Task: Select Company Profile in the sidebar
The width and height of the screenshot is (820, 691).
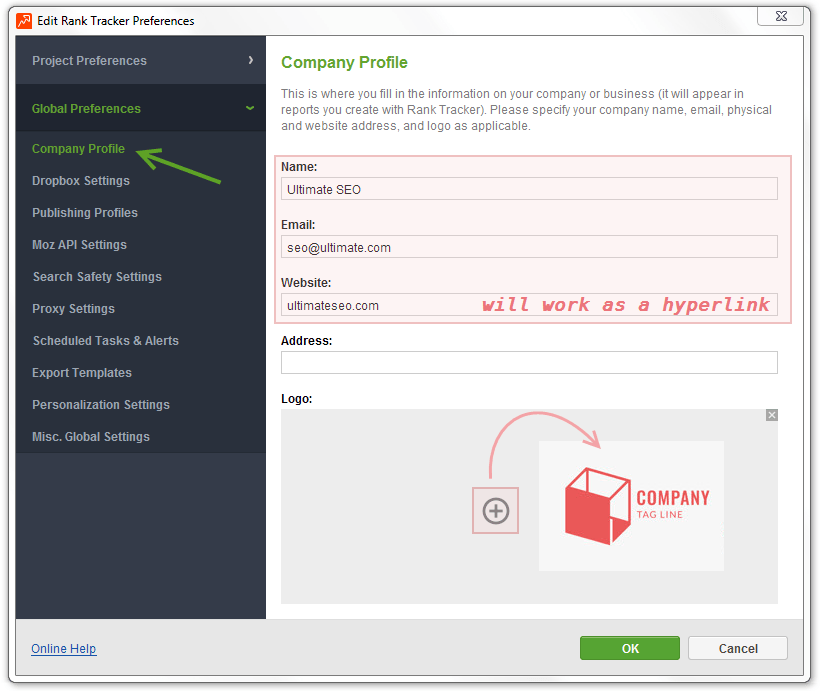Action: point(78,148)
